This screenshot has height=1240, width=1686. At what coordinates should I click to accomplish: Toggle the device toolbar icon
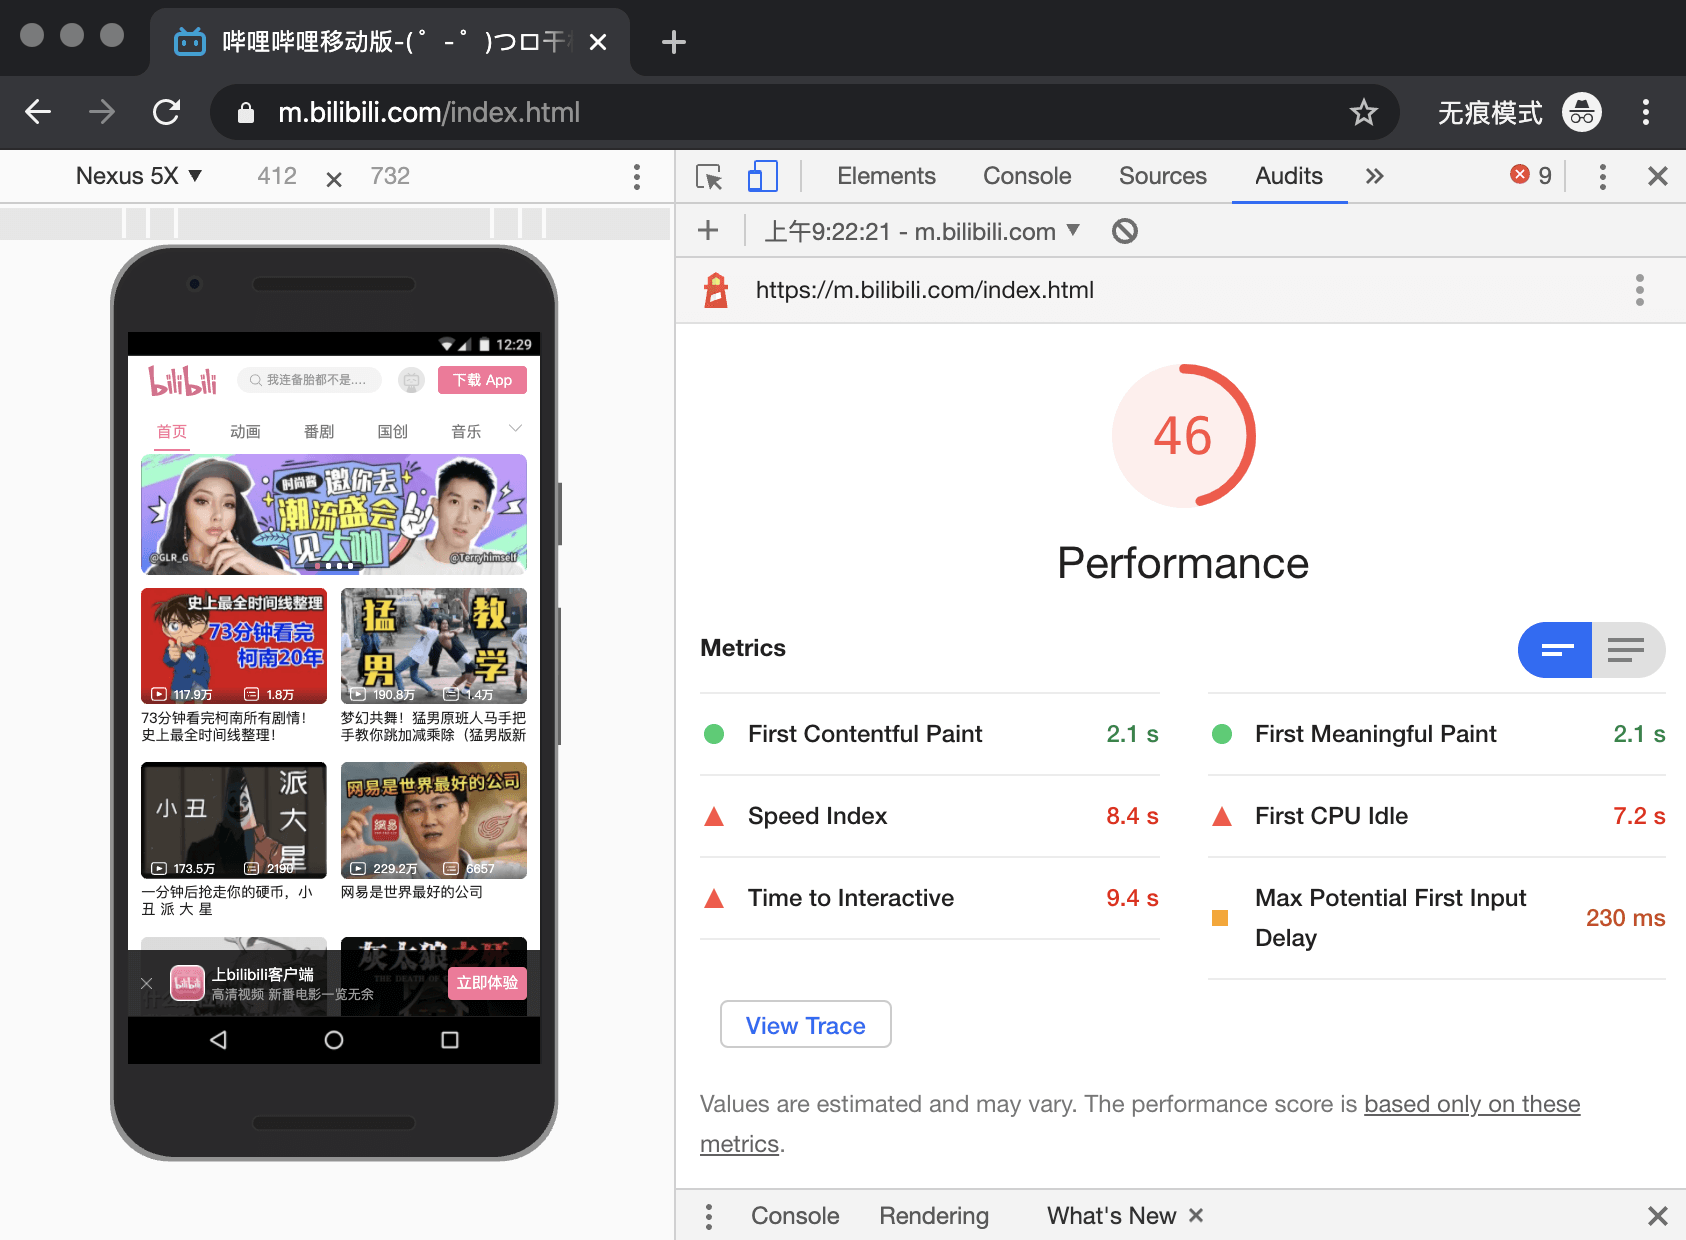pyautogui.click(x=762, y=177)
